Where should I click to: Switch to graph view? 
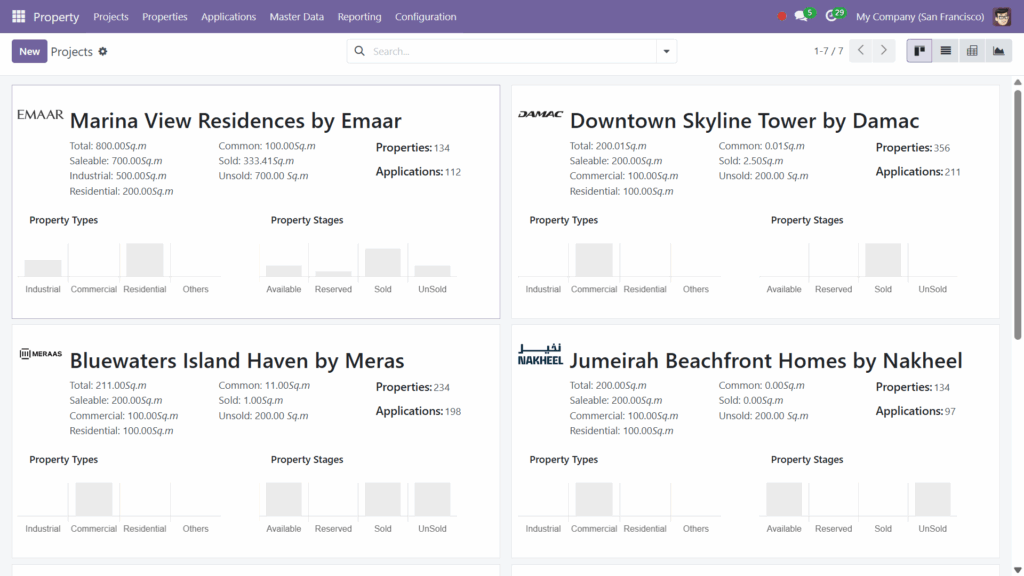click(x=999, y=51)
